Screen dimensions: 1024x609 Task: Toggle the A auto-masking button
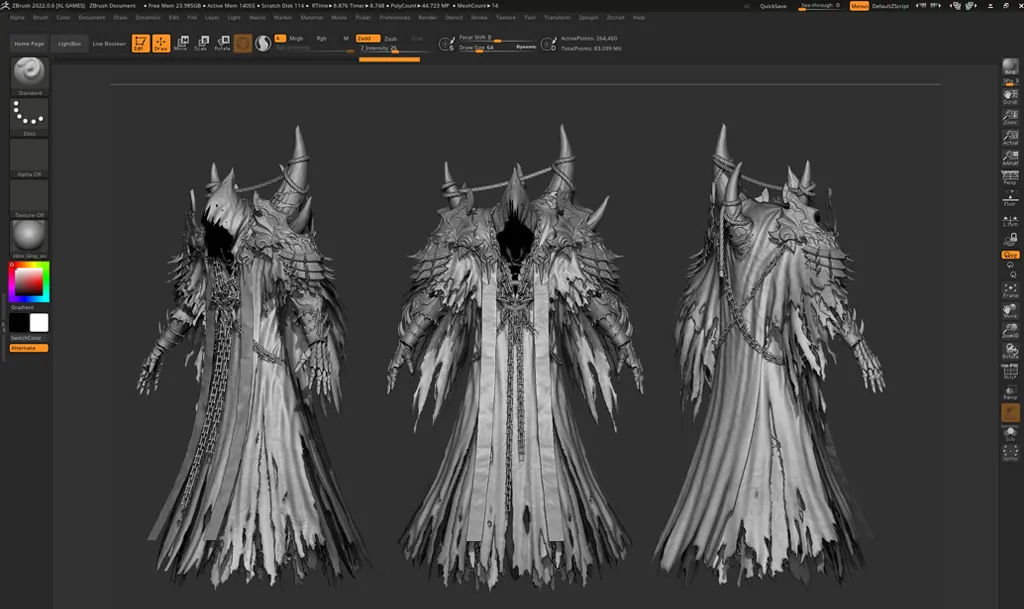pos(280,38)
